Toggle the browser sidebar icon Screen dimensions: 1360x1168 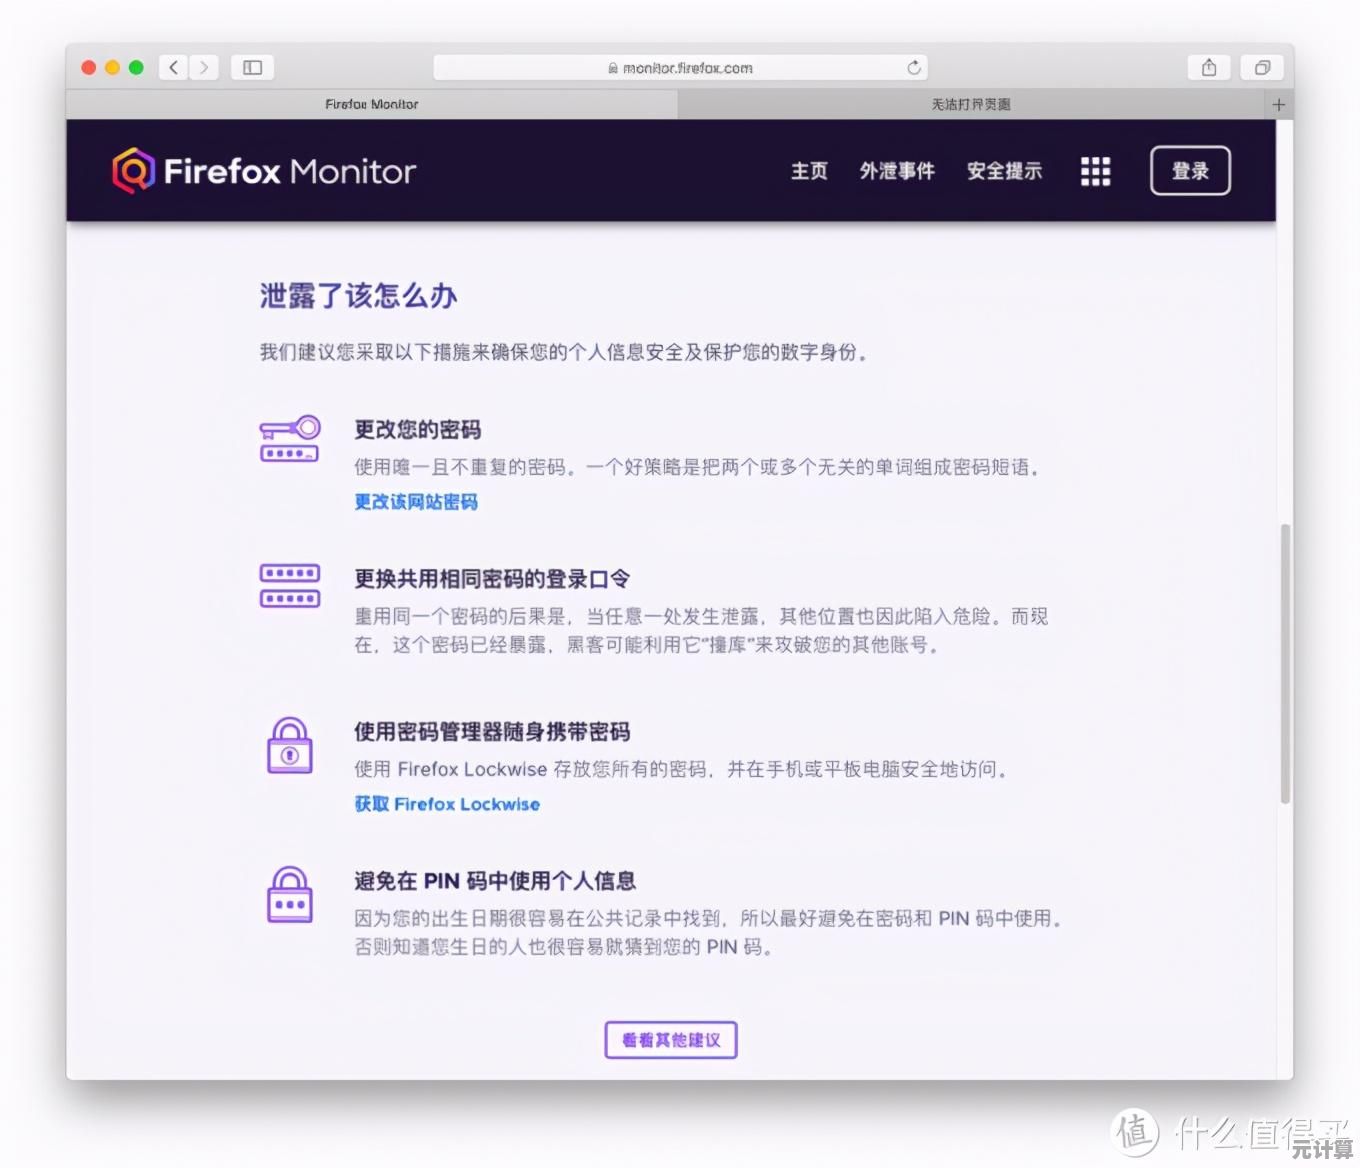(x=252, y=67)
